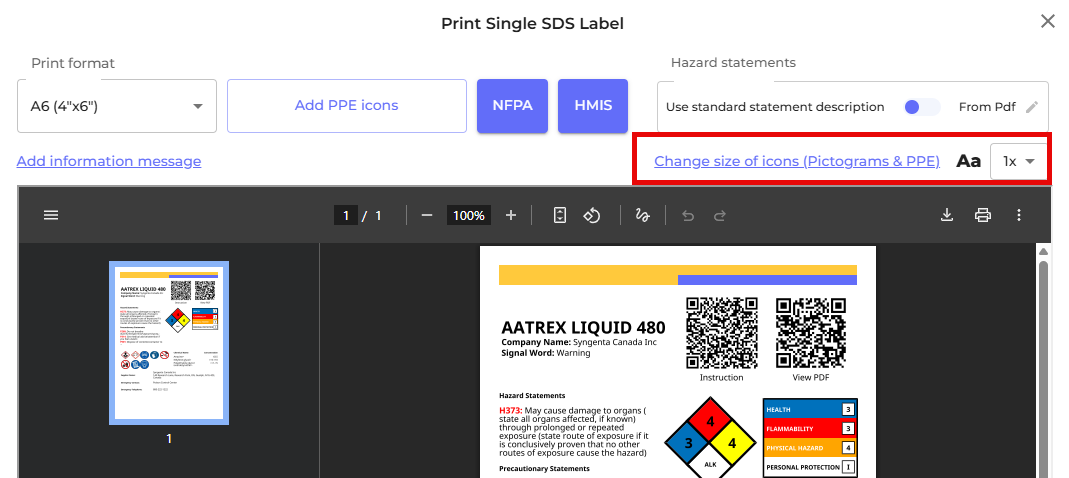1069x478 pixels.
Task: Click the NFPA button
Action: 512,106
